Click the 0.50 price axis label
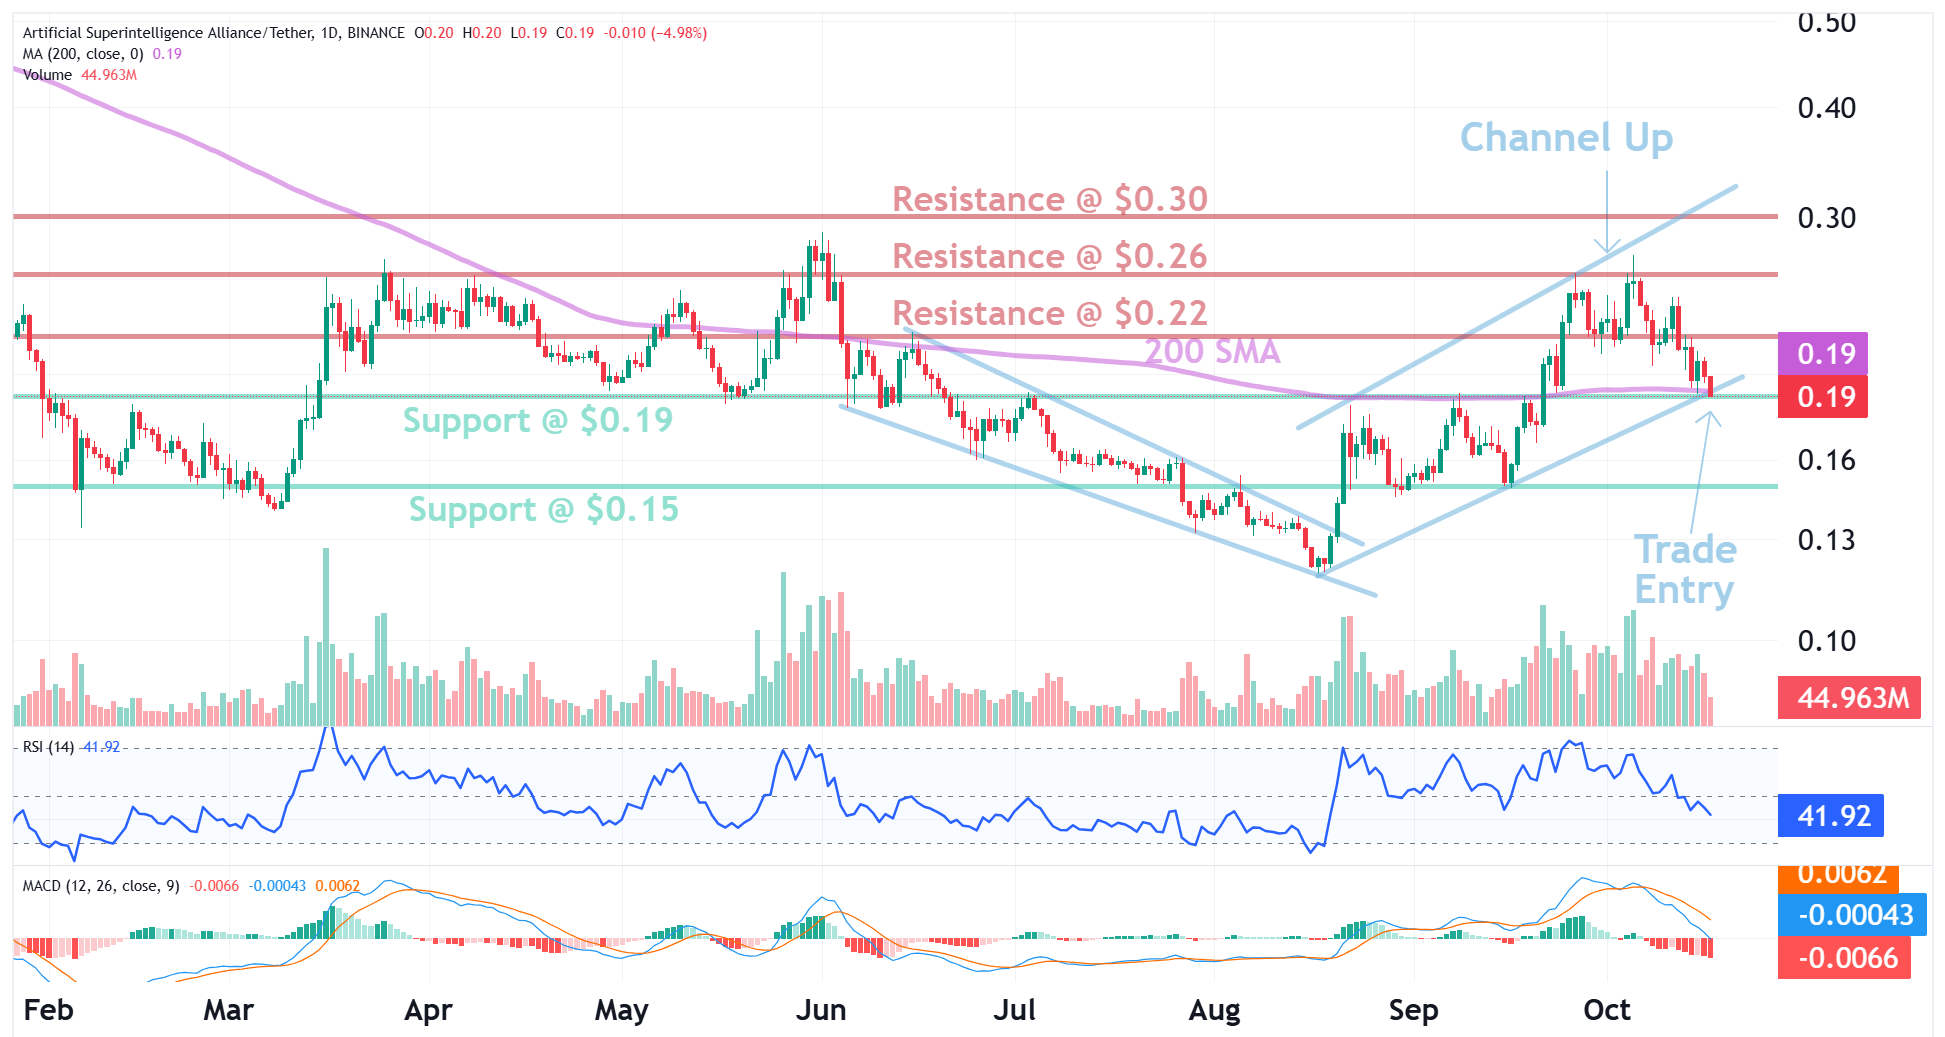 1826,24
